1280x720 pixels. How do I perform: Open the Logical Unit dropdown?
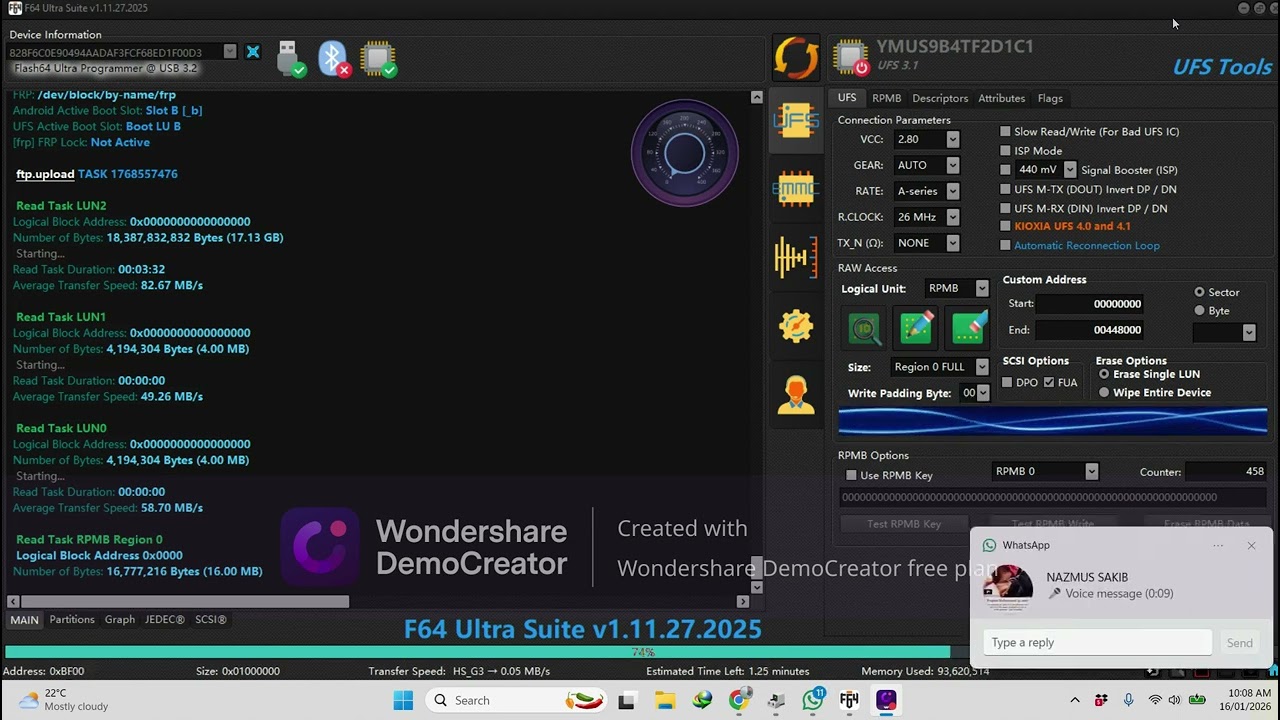981,288
